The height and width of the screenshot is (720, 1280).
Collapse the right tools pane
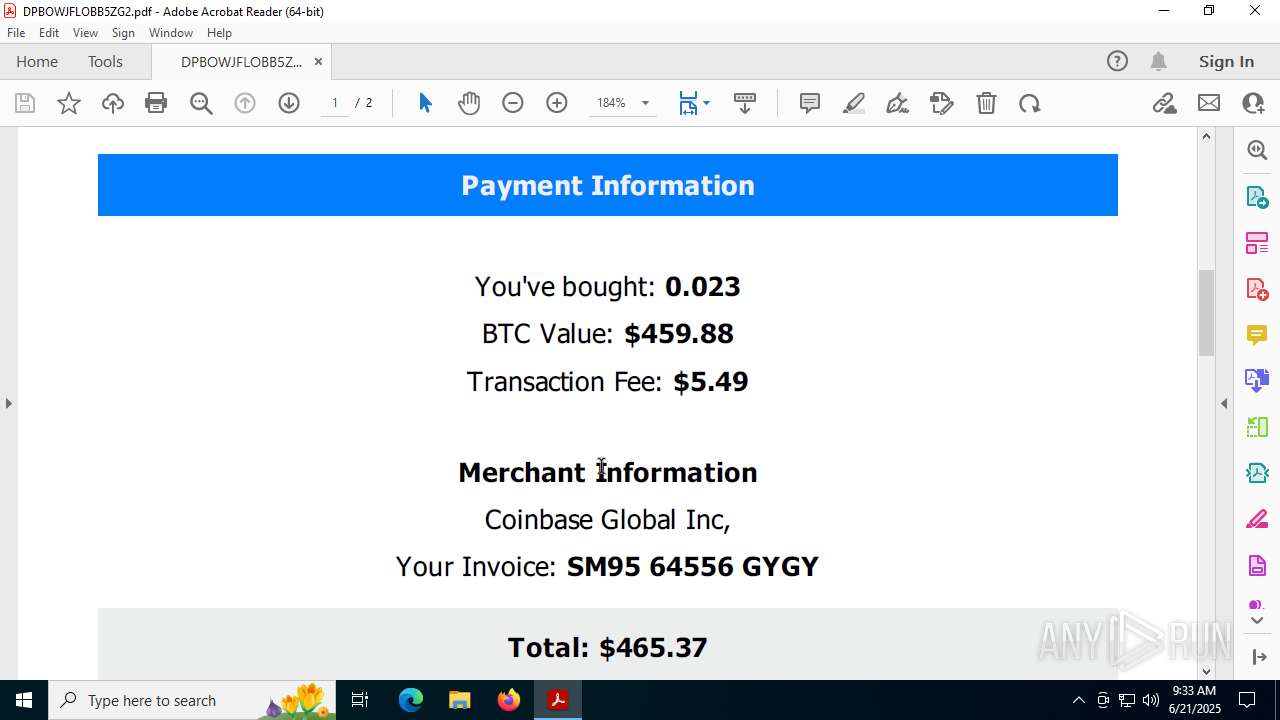pos(1224,403)
